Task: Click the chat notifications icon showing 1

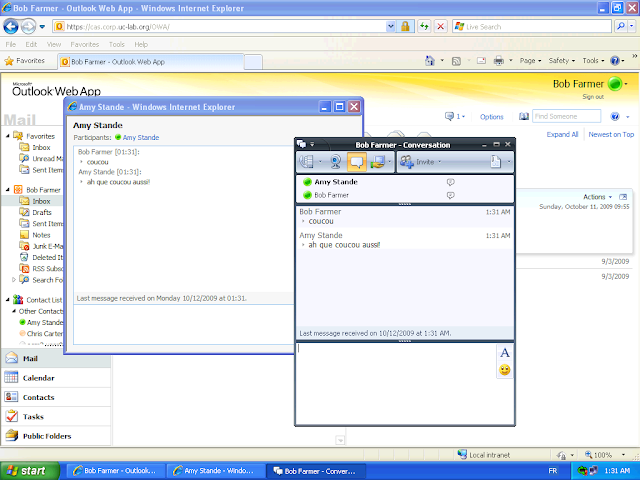Action: pos(454,117)
